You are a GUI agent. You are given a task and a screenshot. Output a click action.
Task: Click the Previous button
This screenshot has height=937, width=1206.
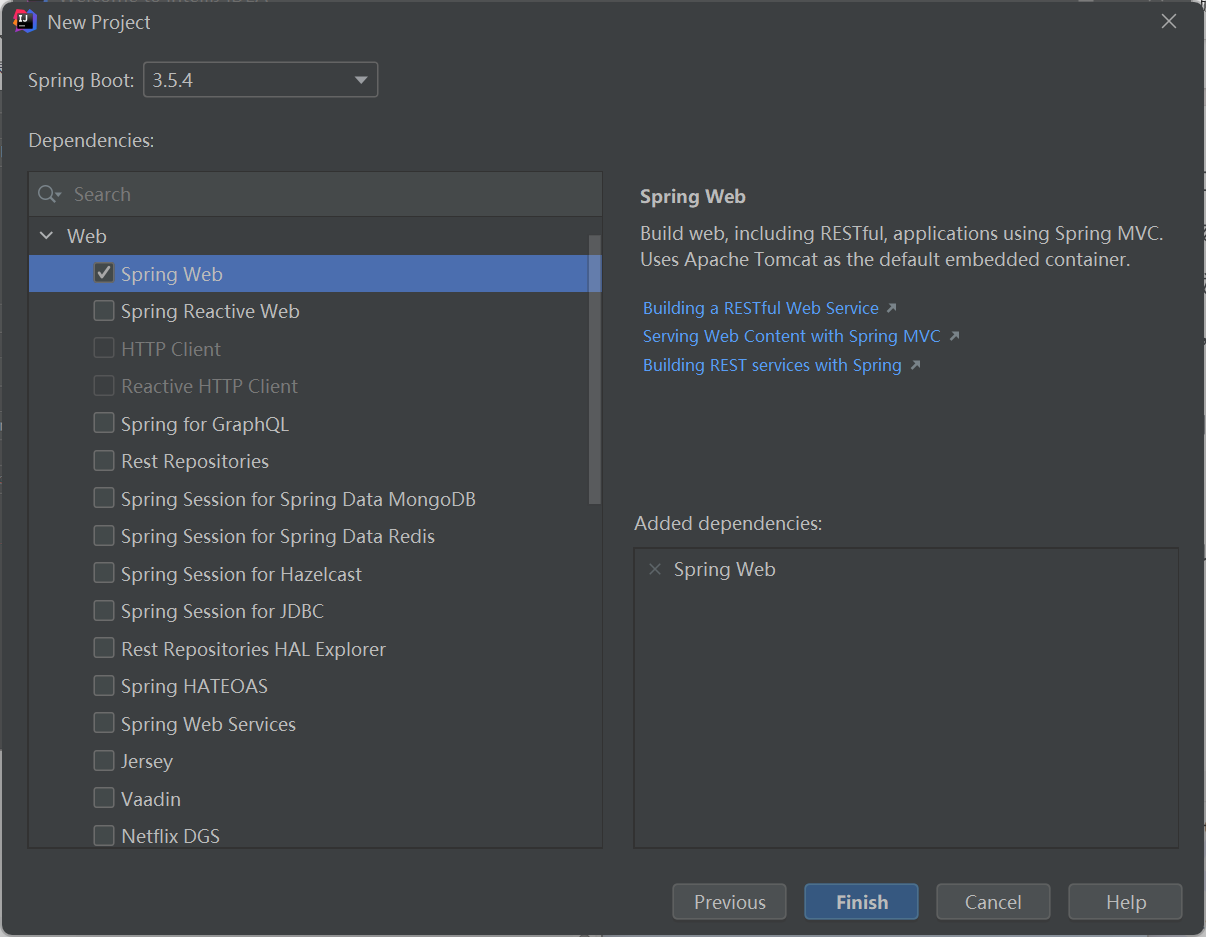click(x=730, y=902)
